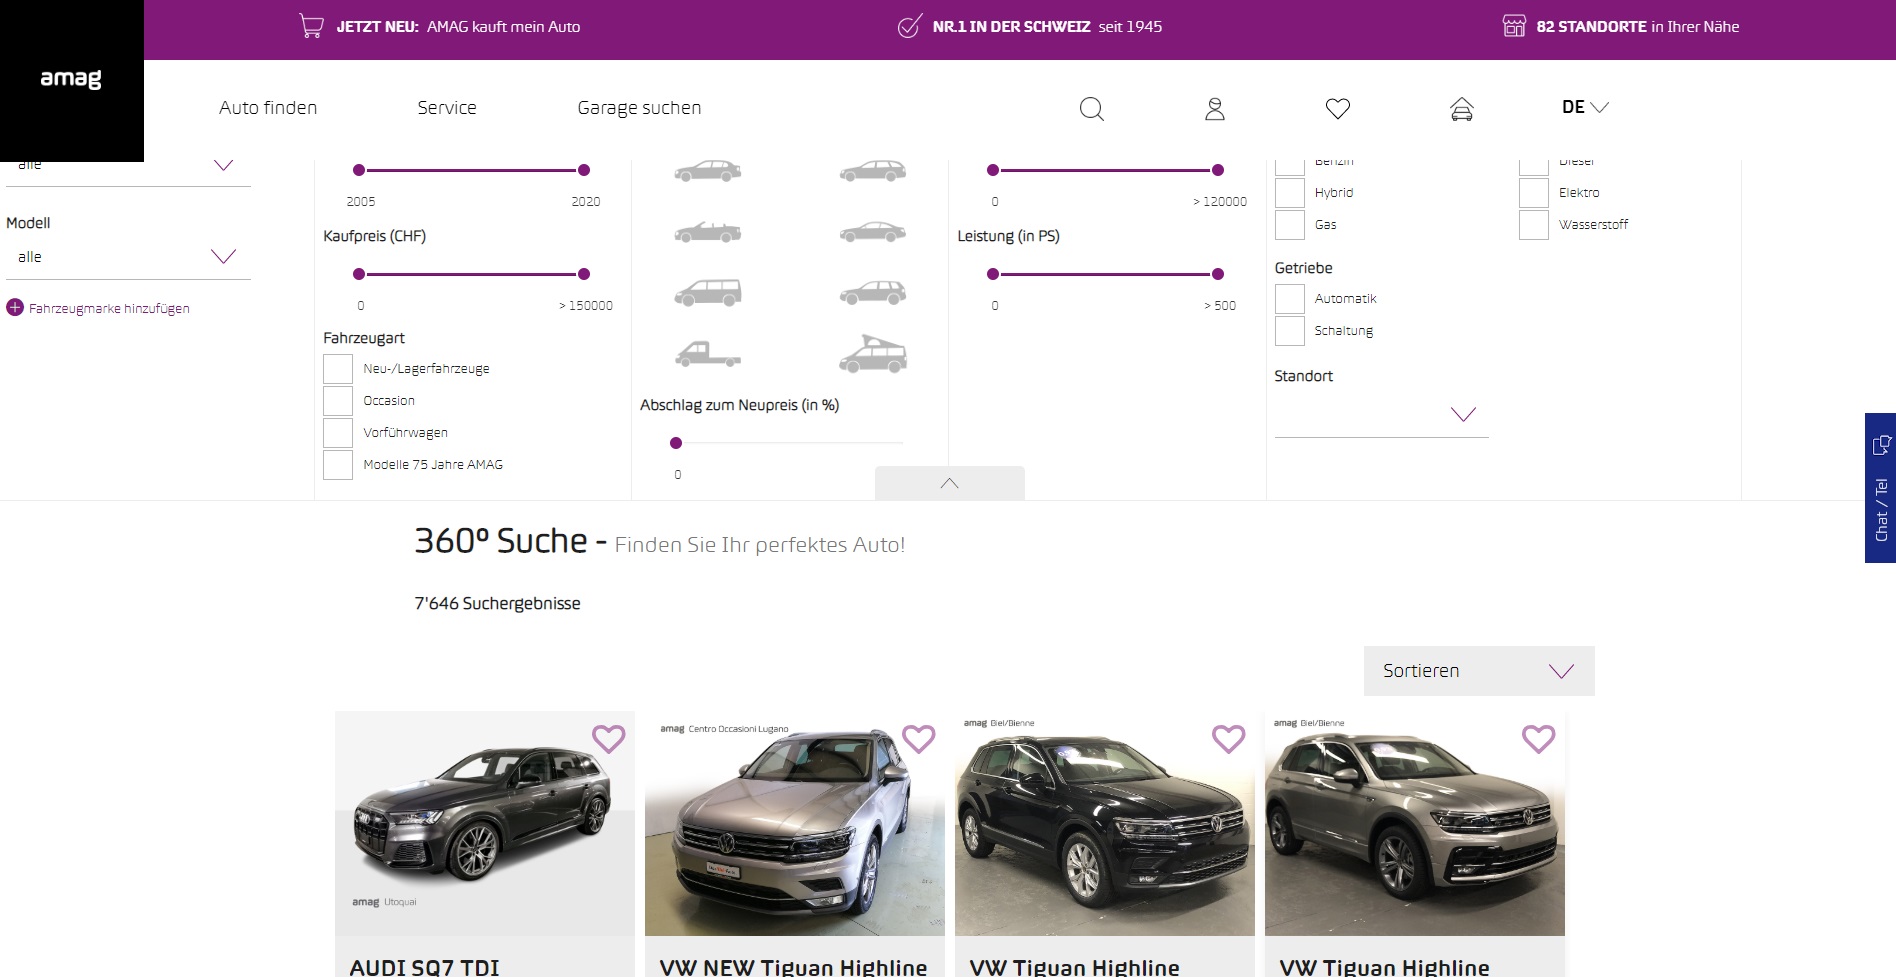Screen dimensions: 1896x977
Task: Check the Schaltung transmission checkbox
Action: coord(1290,331)
